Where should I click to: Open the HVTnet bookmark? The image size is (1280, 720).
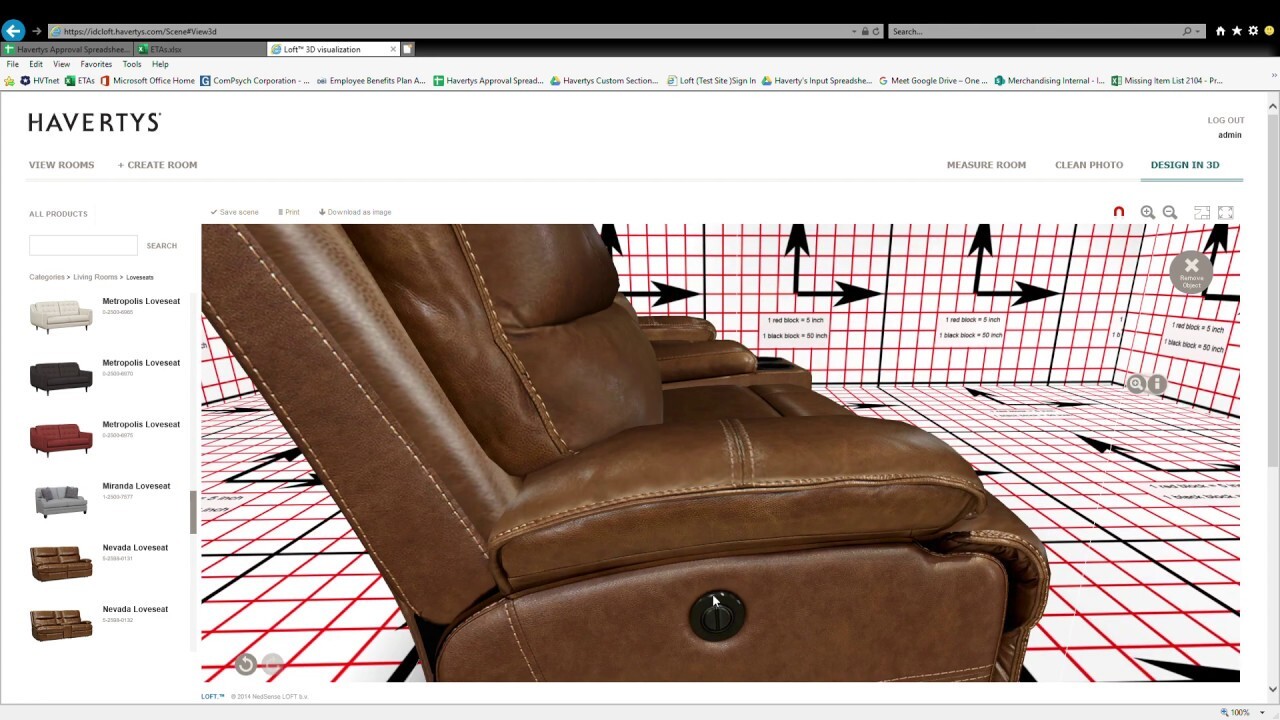pyautogui.click(x=40, y=81)
